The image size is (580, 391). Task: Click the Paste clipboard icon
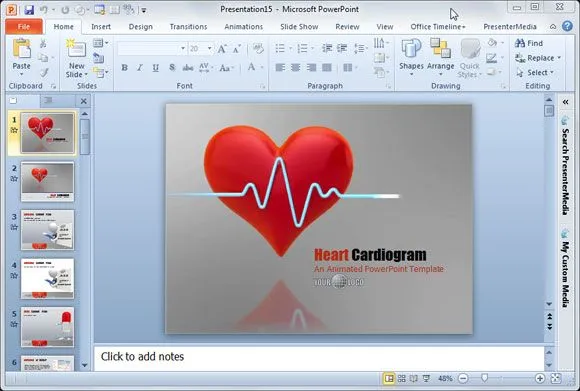point(21,49)
